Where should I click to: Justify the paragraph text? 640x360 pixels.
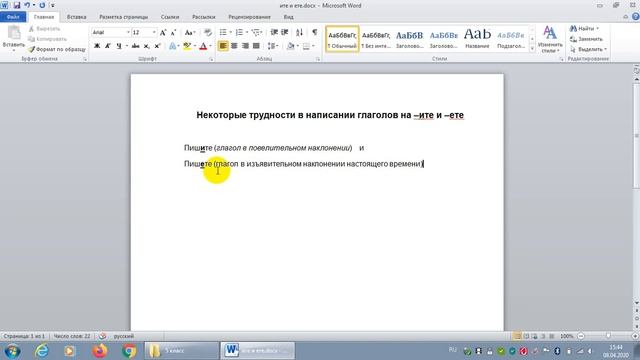tap(256, 46)
